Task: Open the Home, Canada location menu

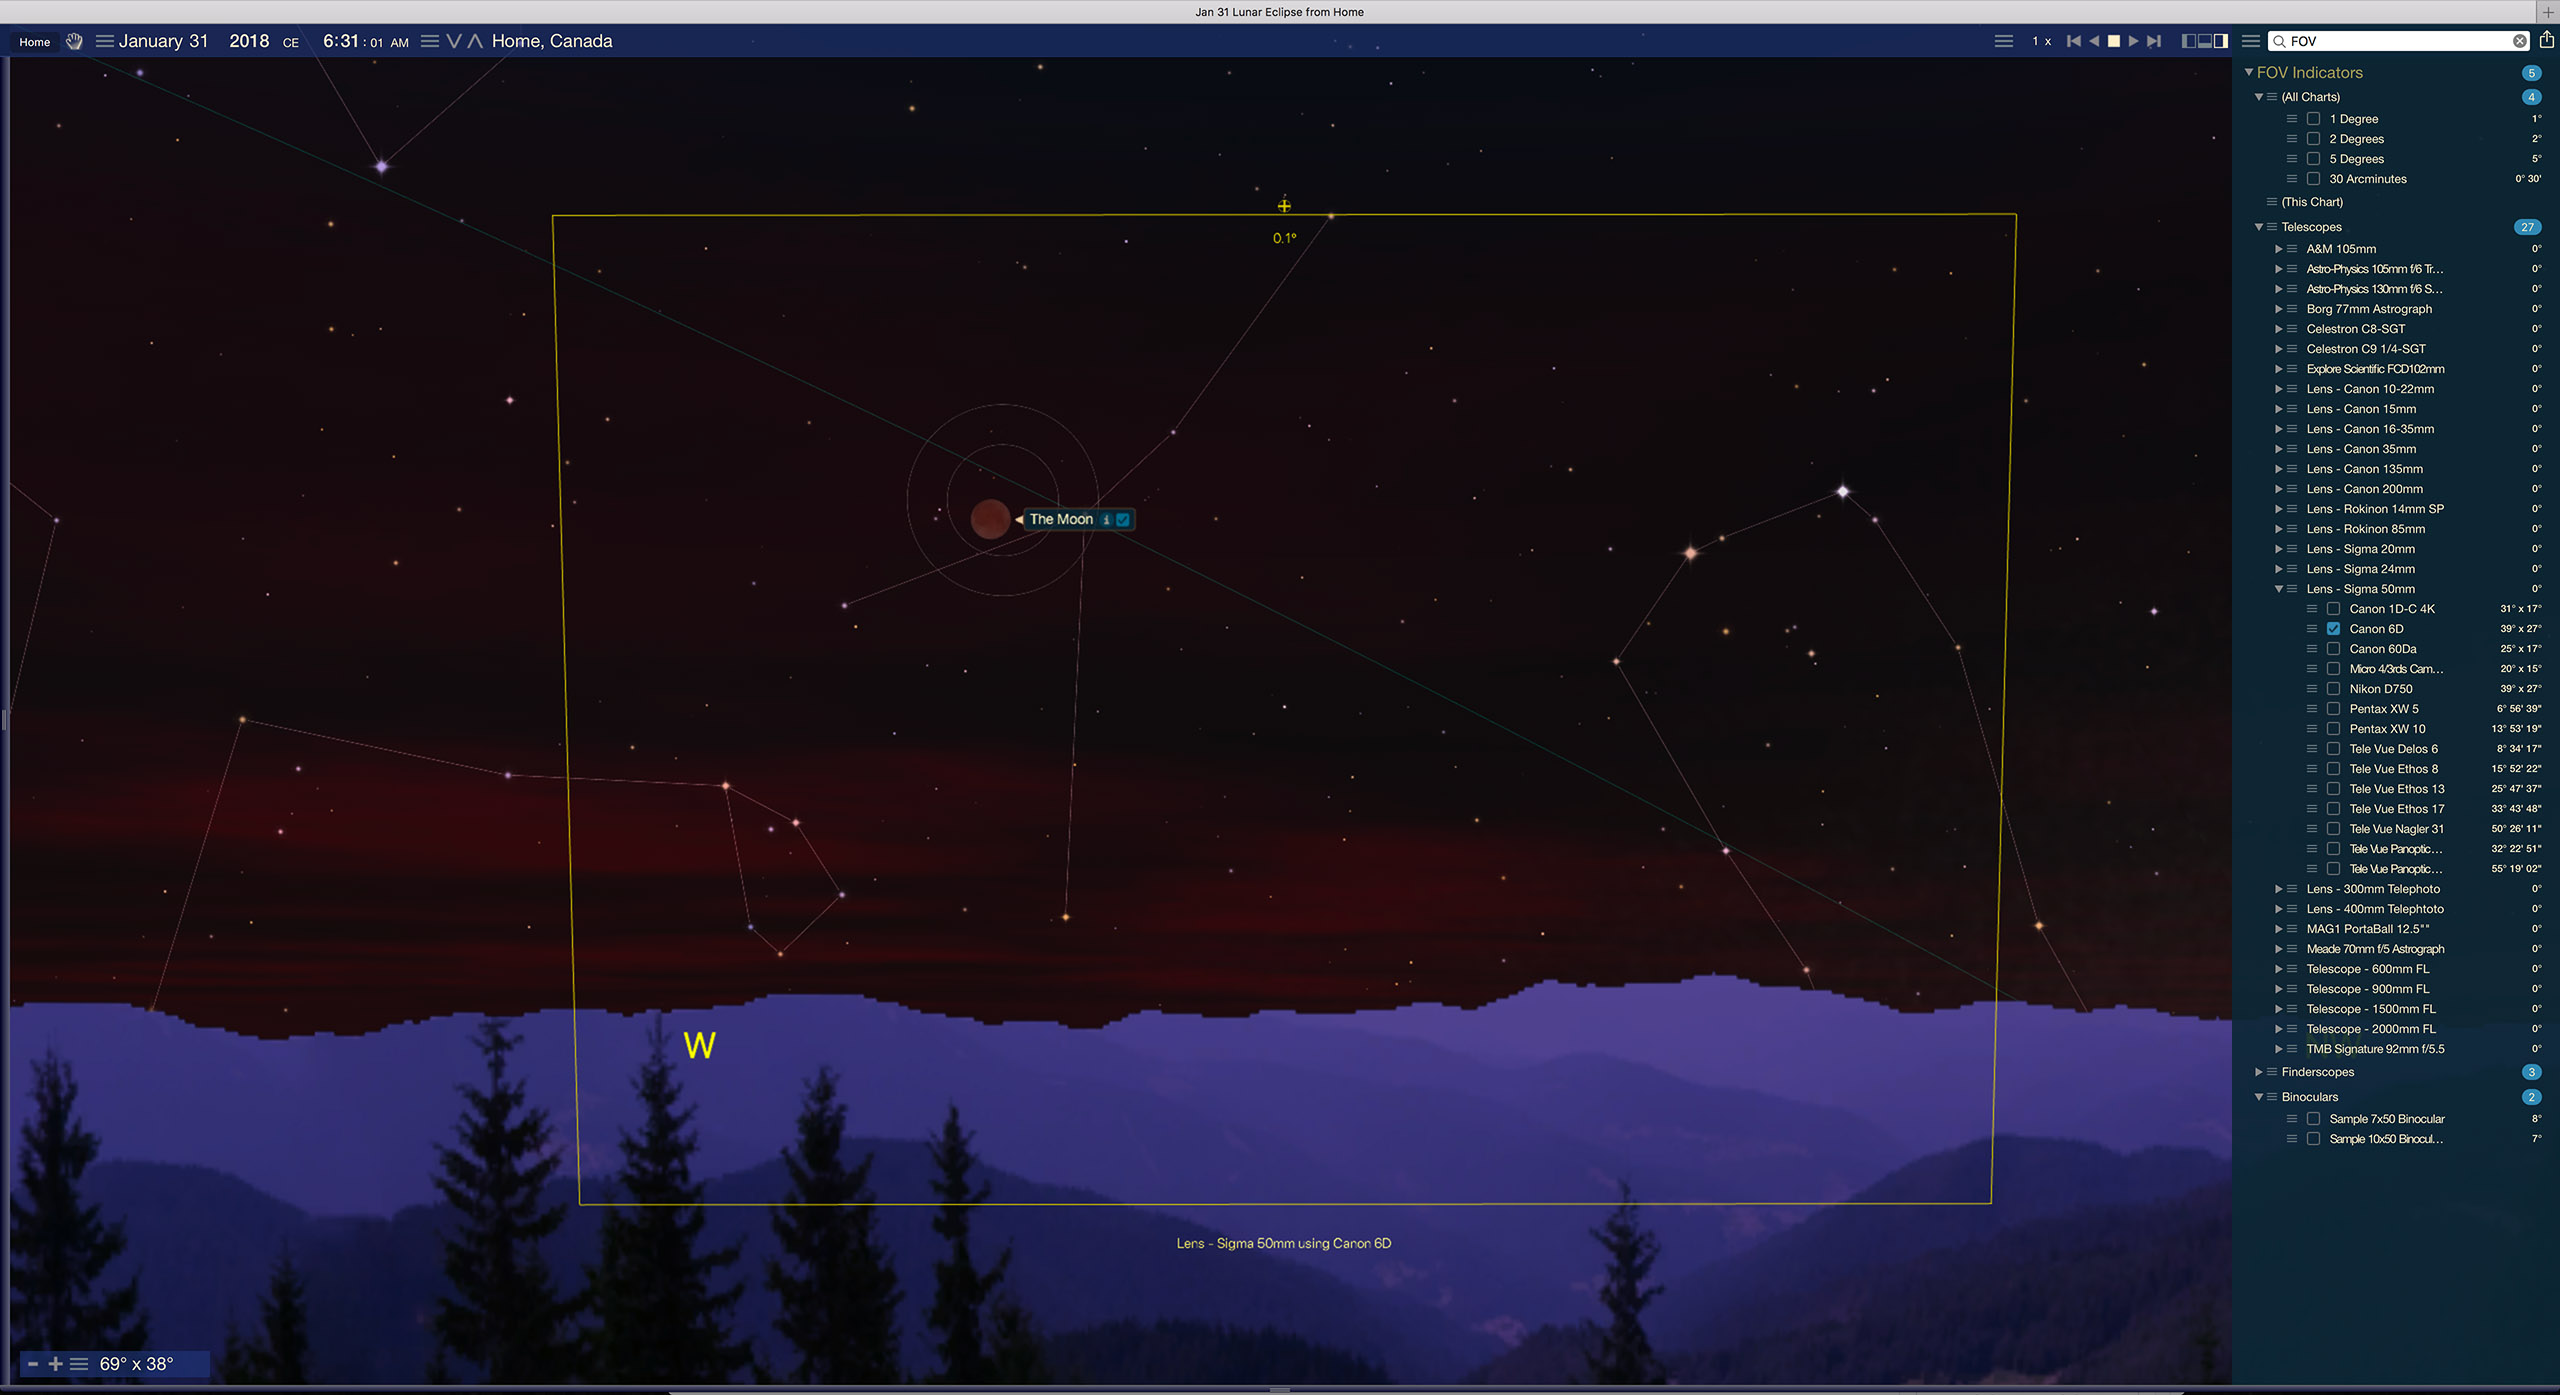Action: click(x=551, y=41)
